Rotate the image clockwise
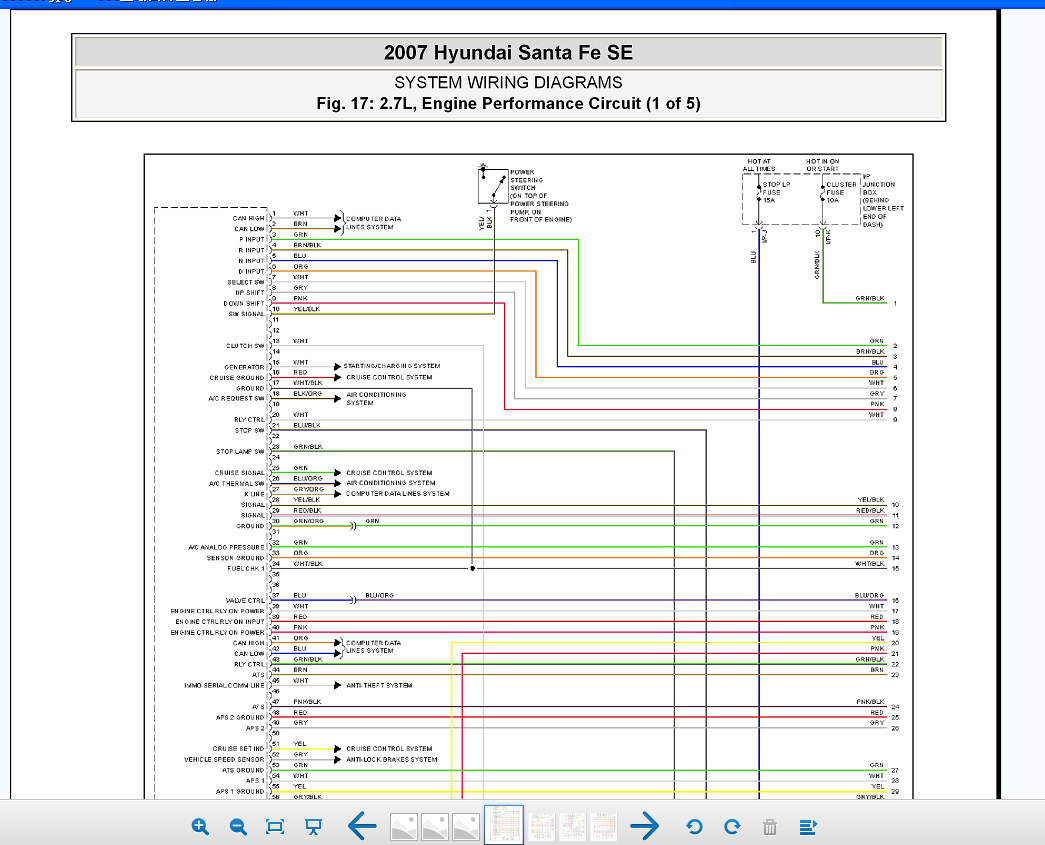 [x=732, y=827]
